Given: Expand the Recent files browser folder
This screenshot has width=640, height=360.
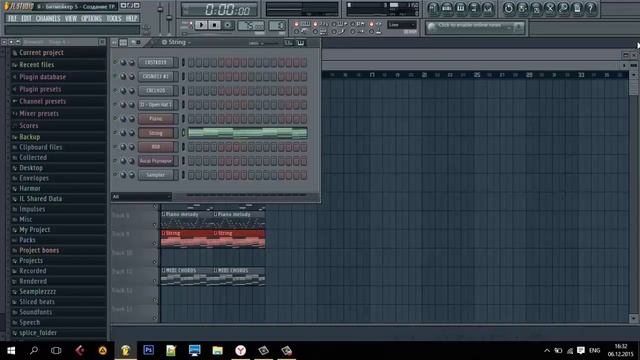Looking at the screenshot, I should click(37, 64).
